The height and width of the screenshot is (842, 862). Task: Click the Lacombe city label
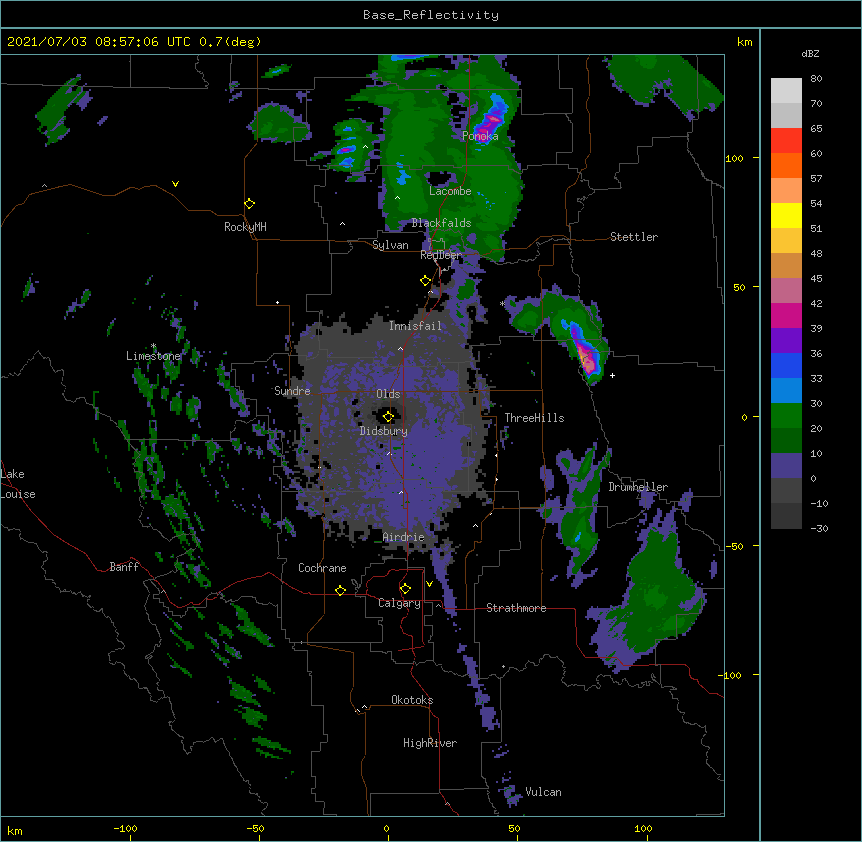(x=450, y=191)
